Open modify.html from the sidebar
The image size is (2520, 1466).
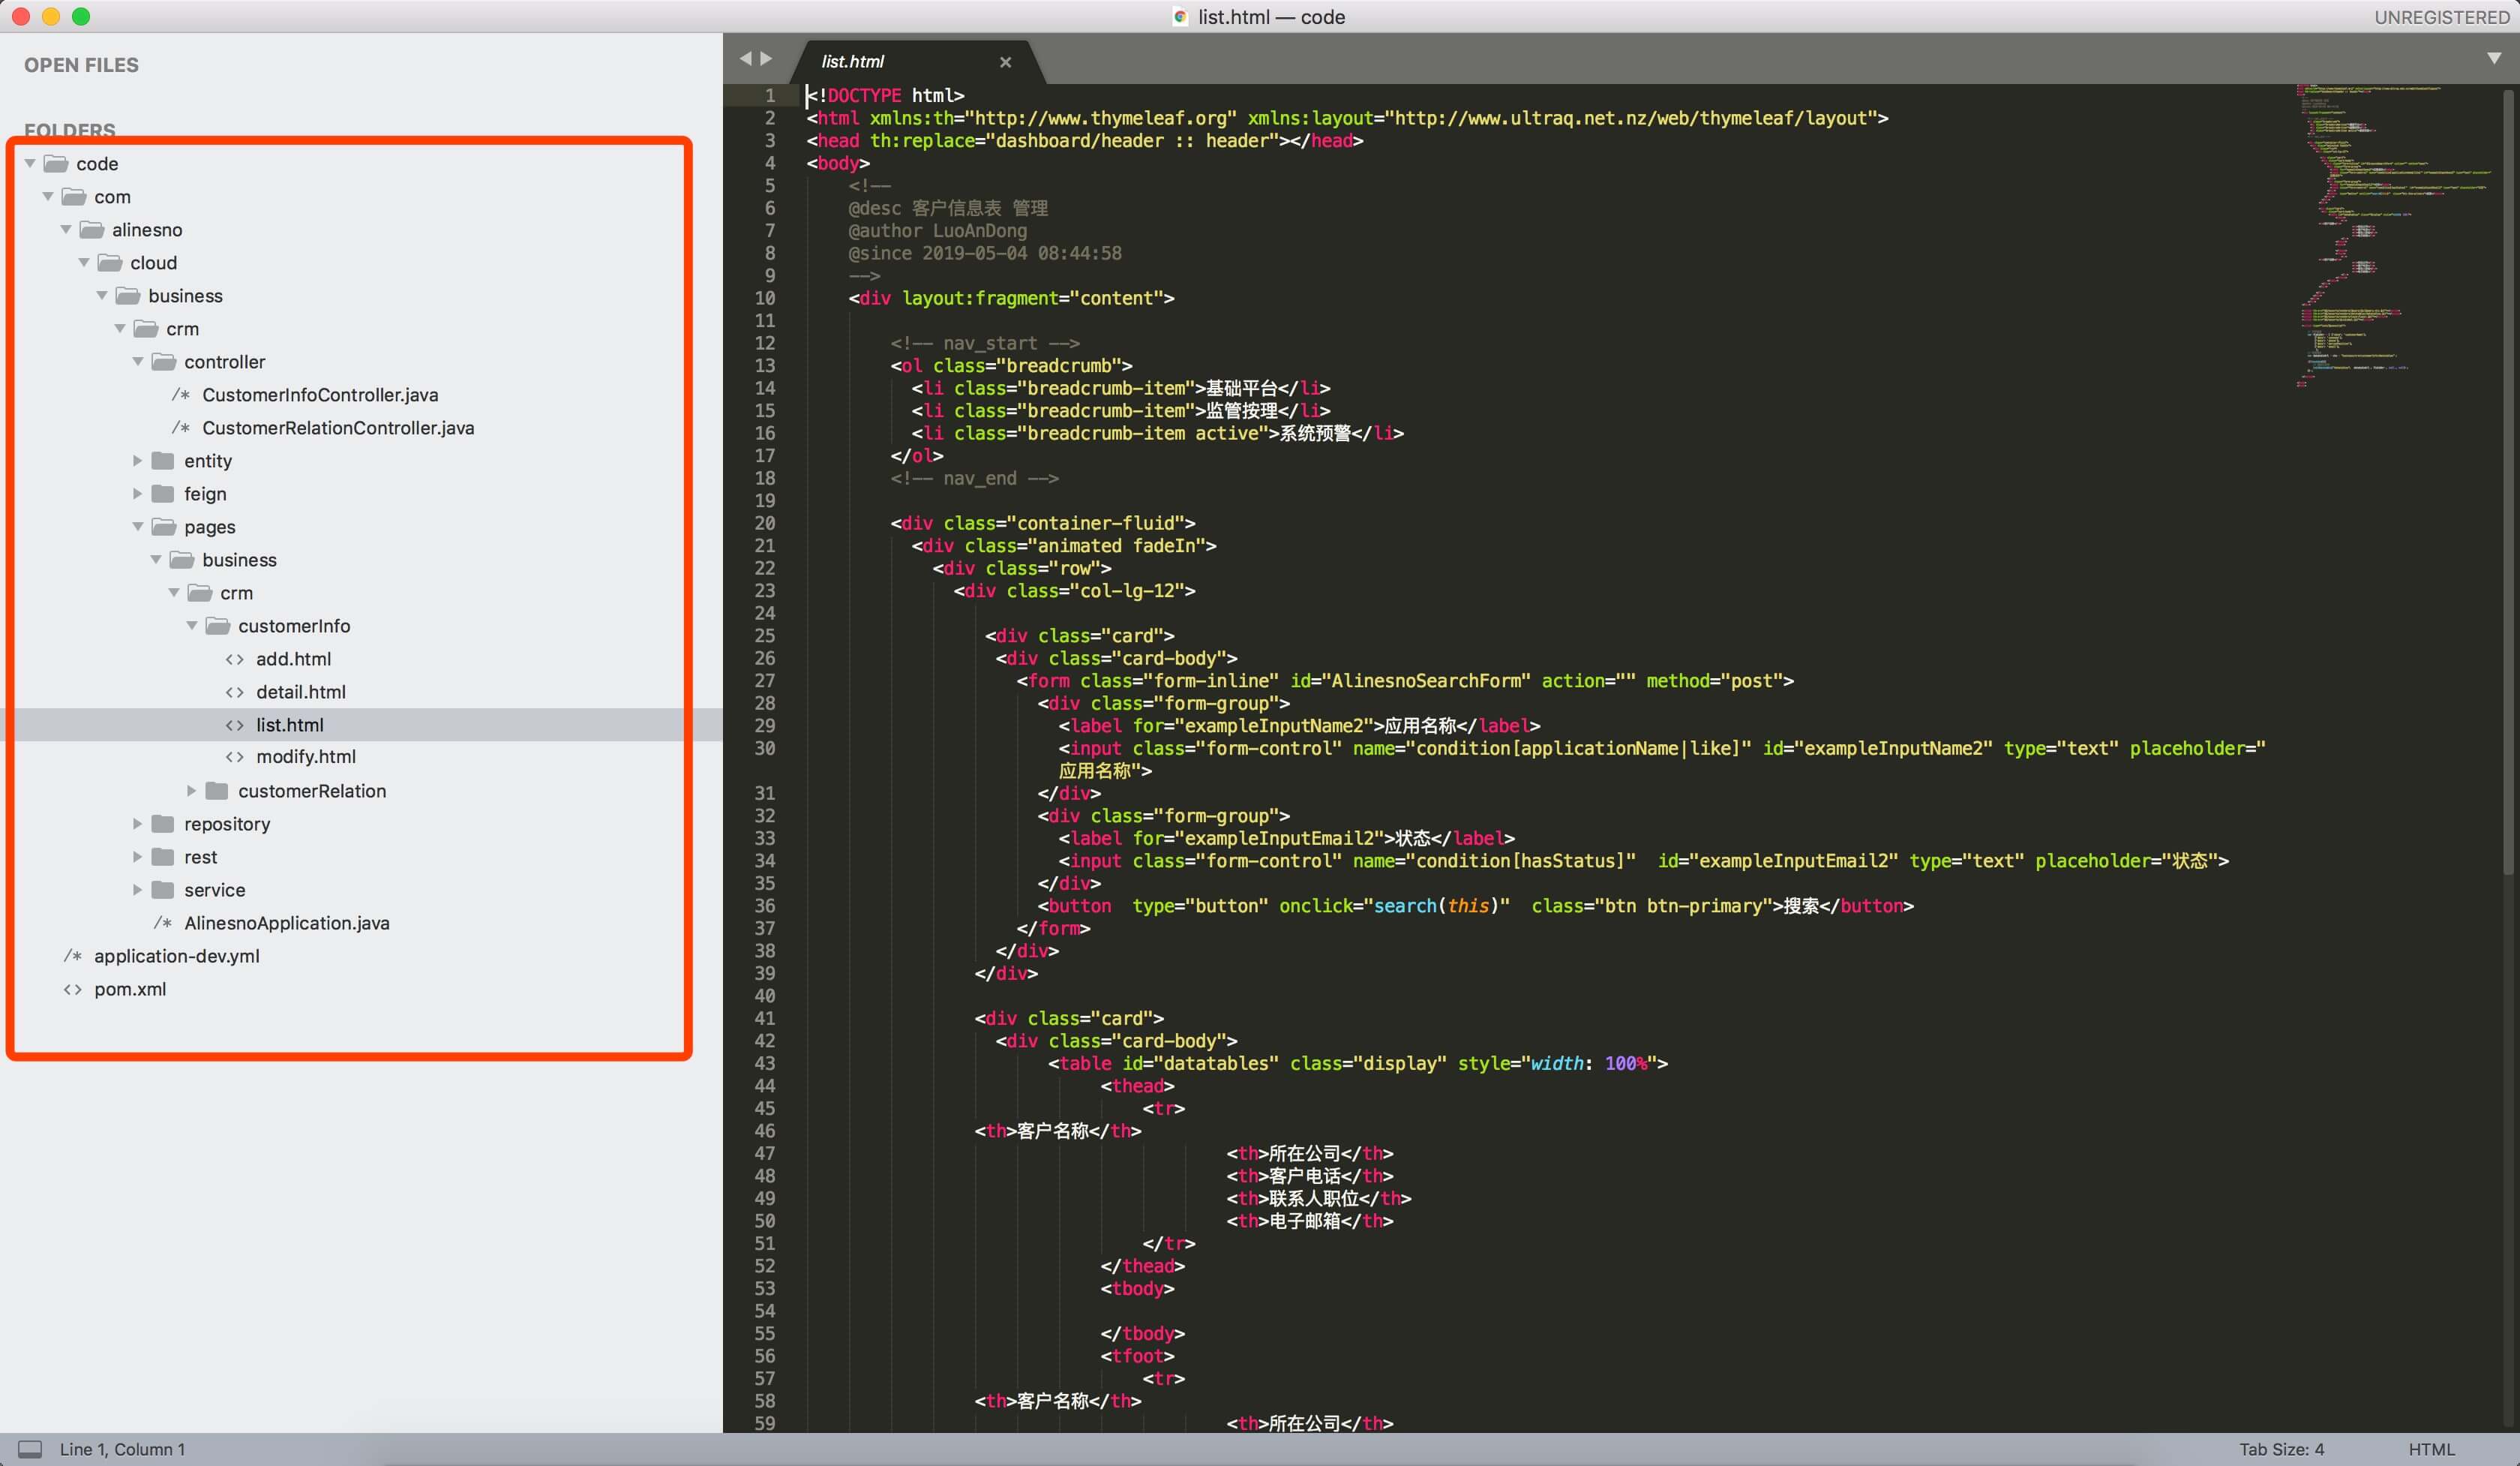click(x=305, y=757)
